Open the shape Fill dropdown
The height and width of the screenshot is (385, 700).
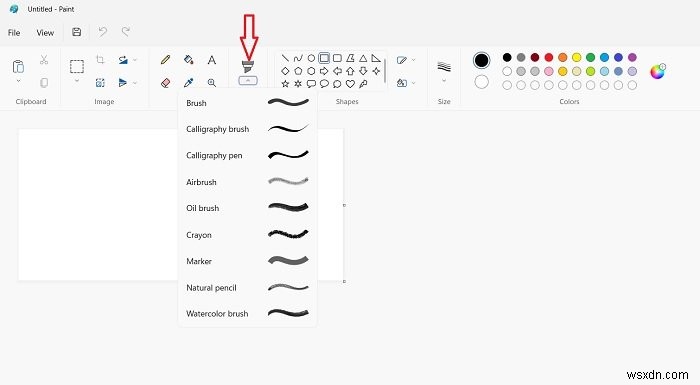(x=405, y=83)
